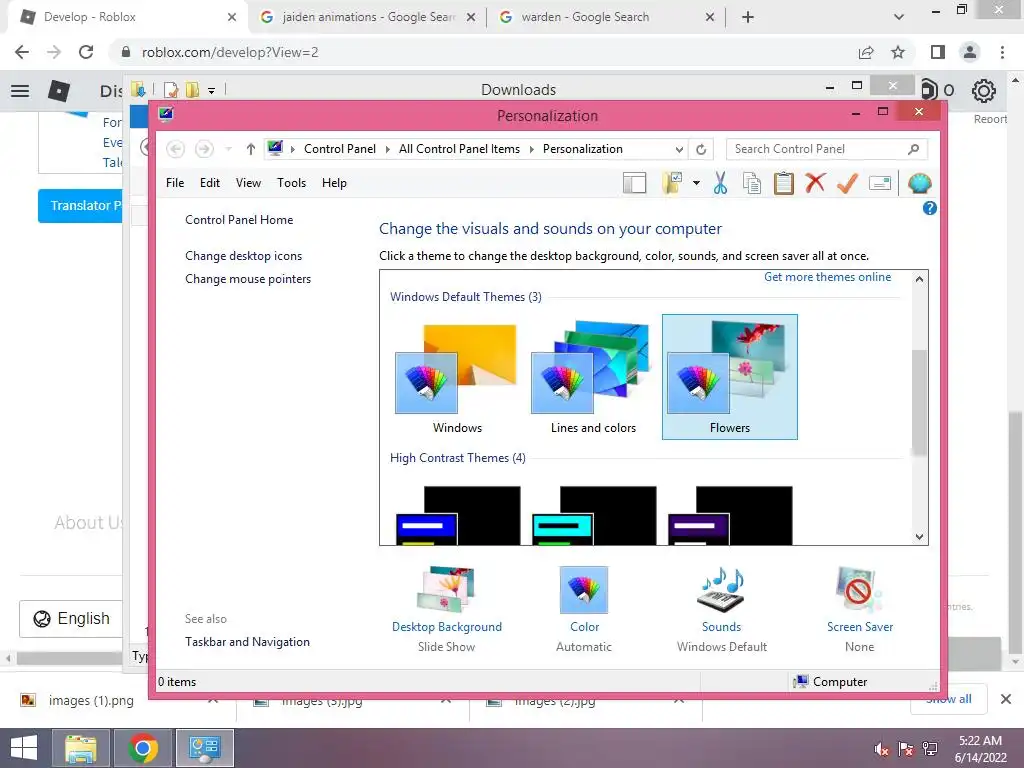Open Sounds settings
The width and height of the screenshot is (1024, 768).
pos(722,609)
